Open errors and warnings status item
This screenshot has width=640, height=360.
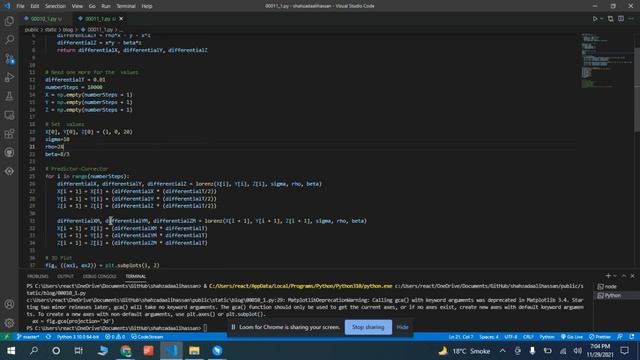pos(115,337)
